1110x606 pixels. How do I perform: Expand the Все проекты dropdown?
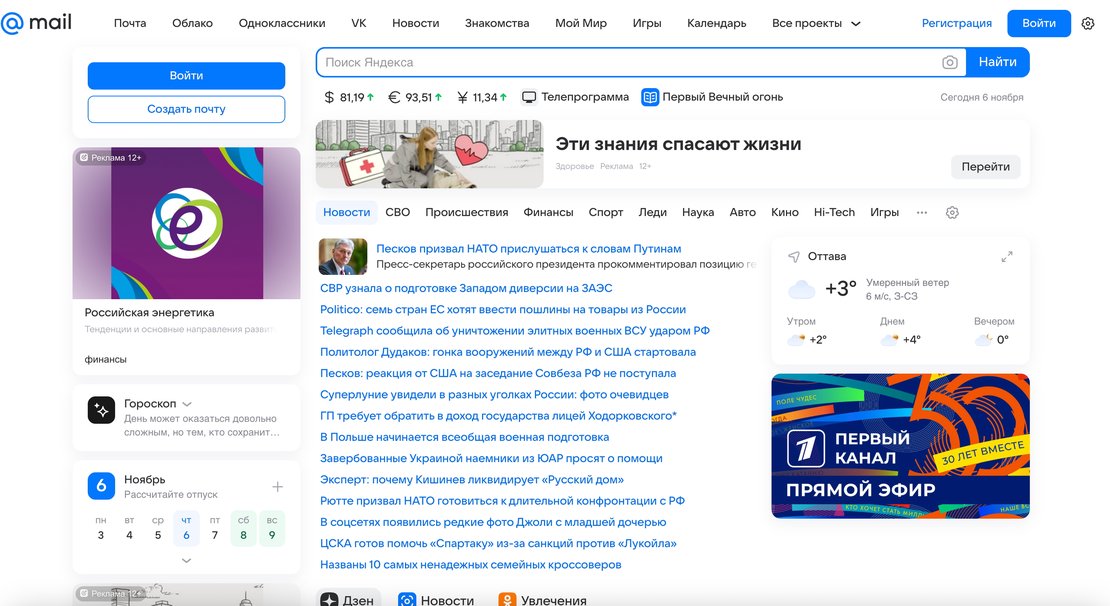(855, 22)
